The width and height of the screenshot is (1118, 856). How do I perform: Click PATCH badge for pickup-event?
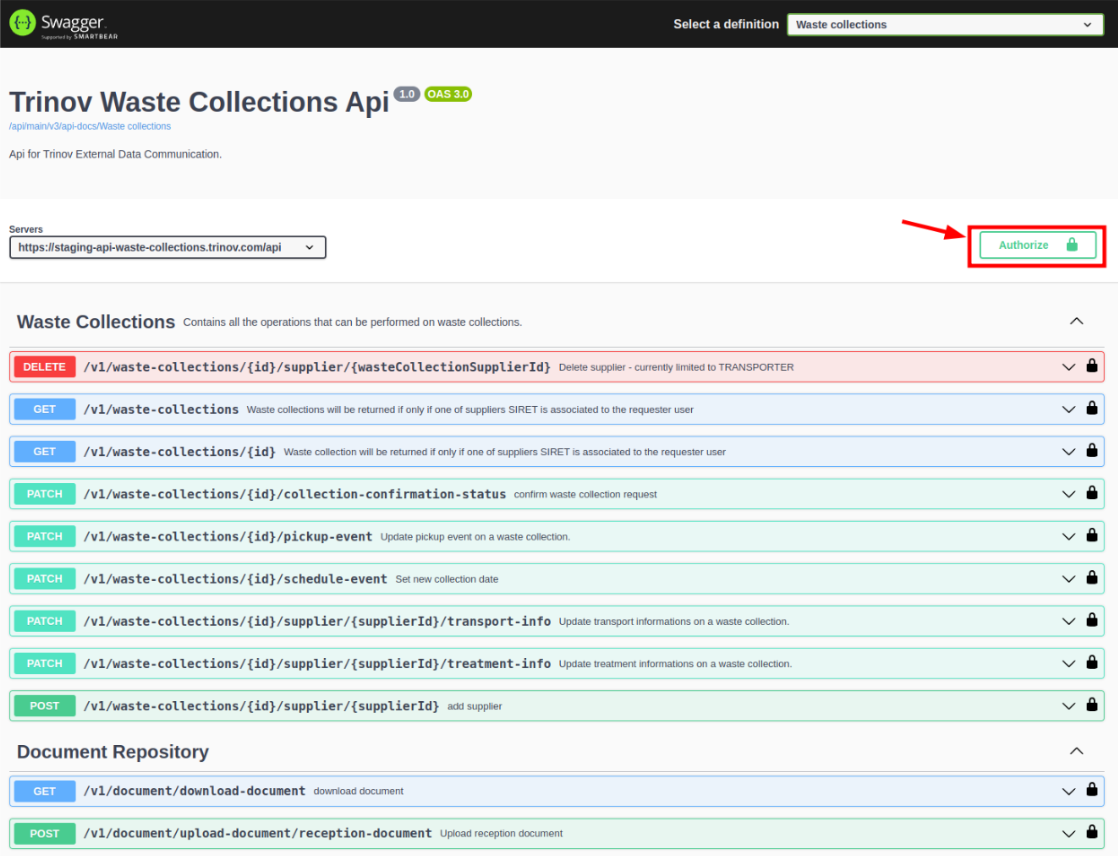pyautogui.click(x=44, y=537)
